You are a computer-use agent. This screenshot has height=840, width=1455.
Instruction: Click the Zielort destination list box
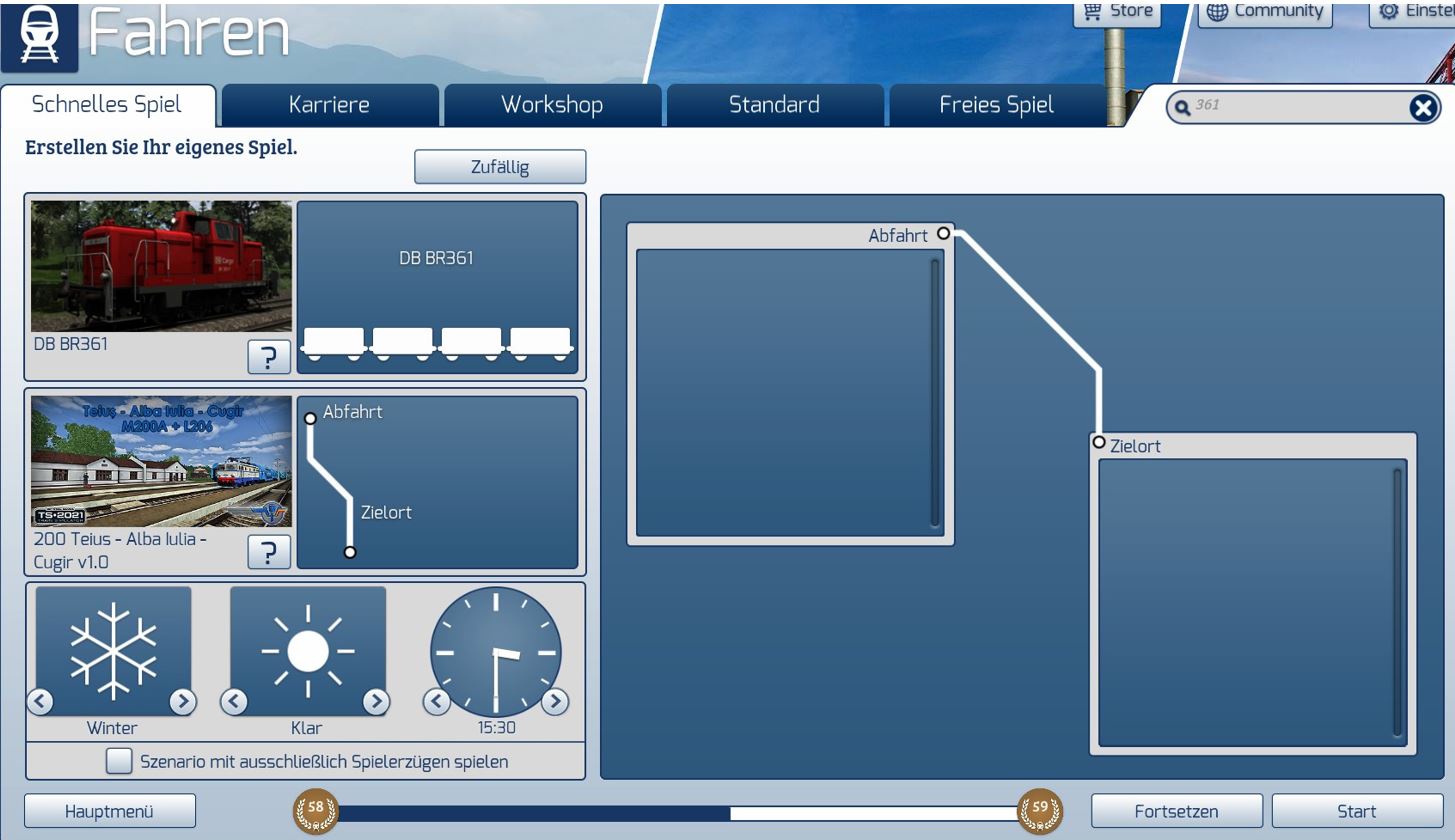tap(1252, 603)
